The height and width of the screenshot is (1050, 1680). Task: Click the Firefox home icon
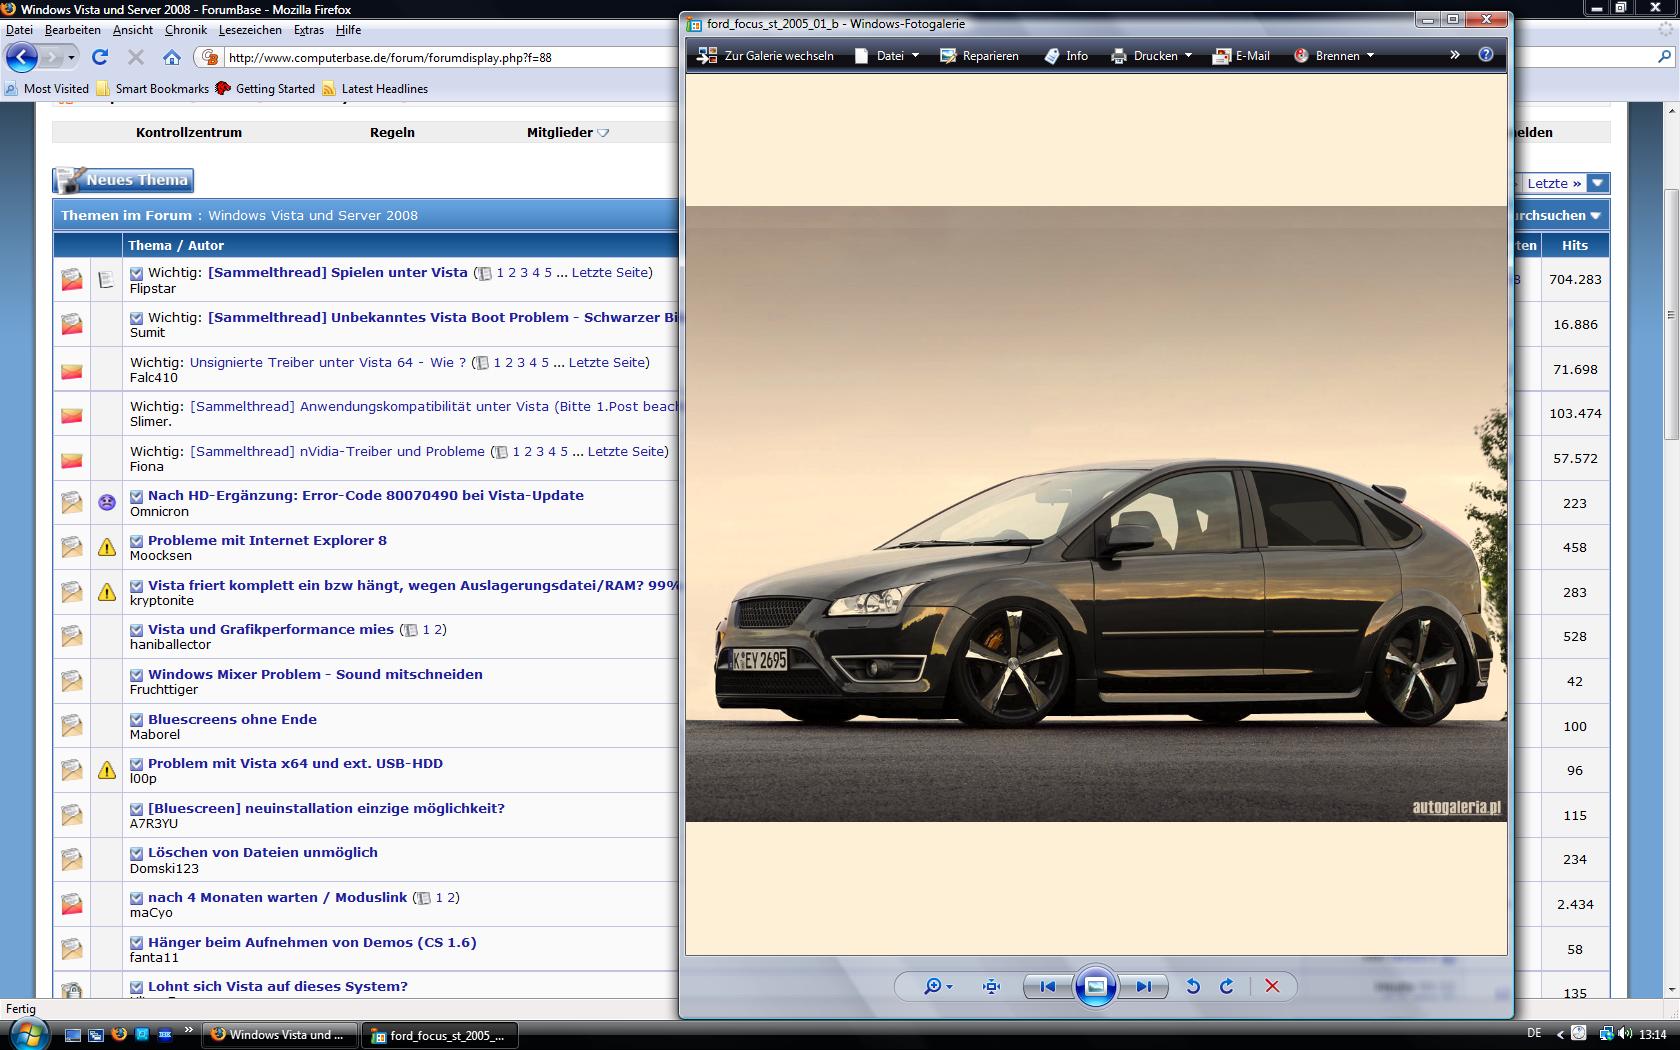[172, 57]
